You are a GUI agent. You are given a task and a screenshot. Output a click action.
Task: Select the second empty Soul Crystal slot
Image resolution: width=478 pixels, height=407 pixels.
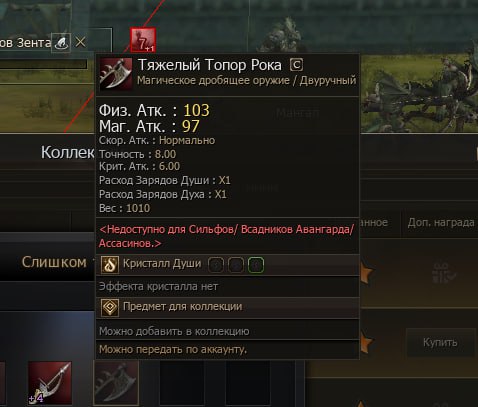coord(236,265)
